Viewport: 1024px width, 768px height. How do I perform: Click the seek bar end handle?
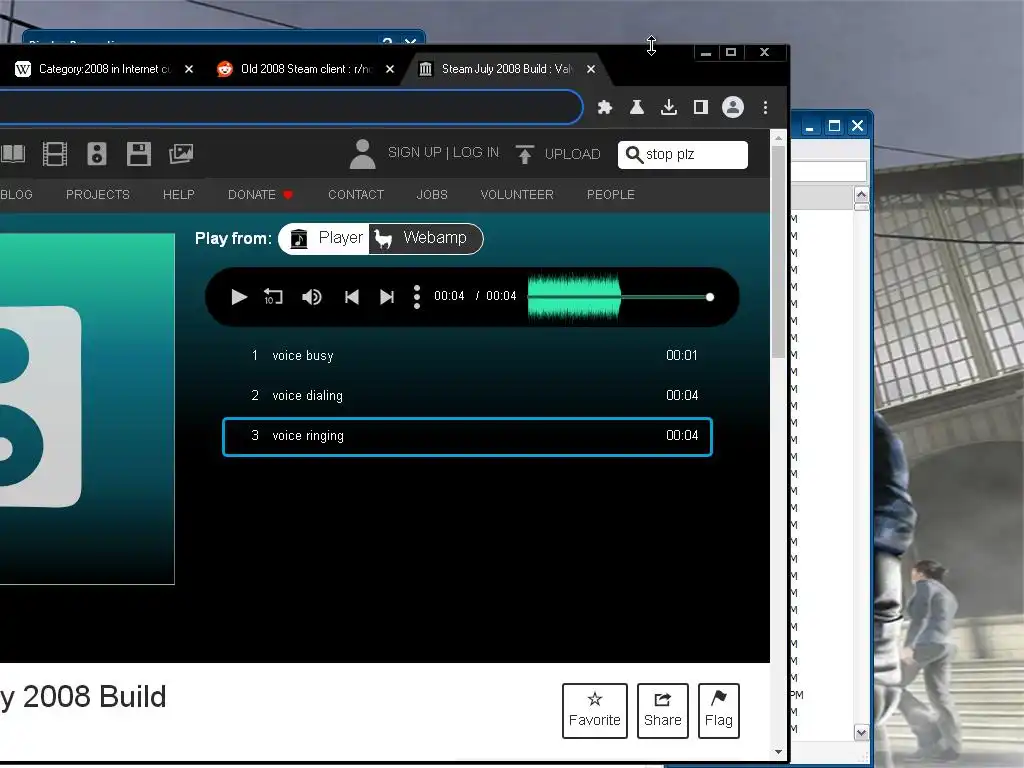[710, 297]
